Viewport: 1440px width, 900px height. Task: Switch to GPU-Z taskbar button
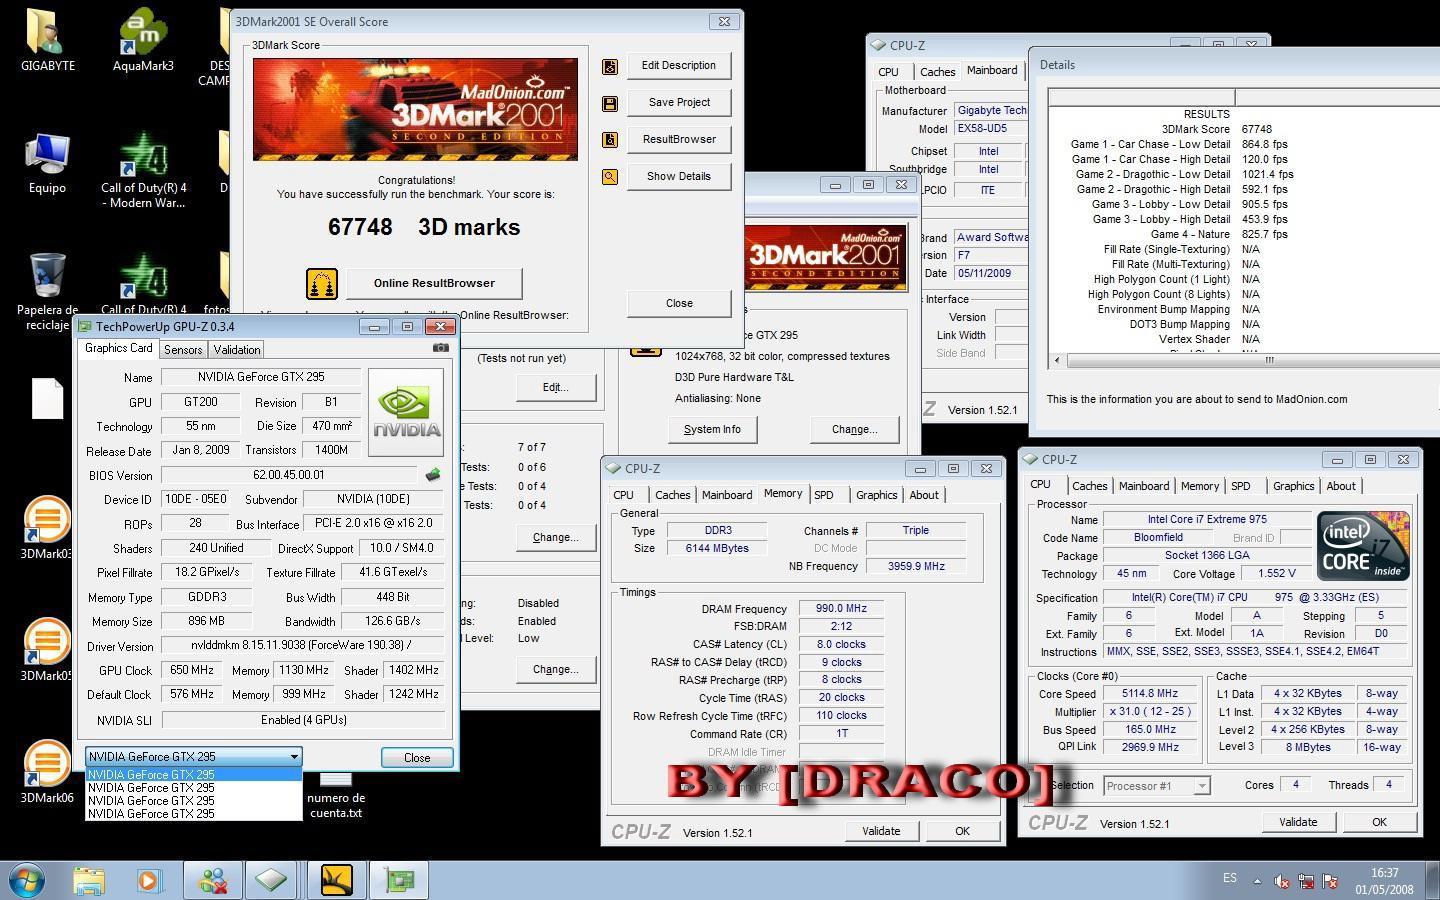click(399, 880)
